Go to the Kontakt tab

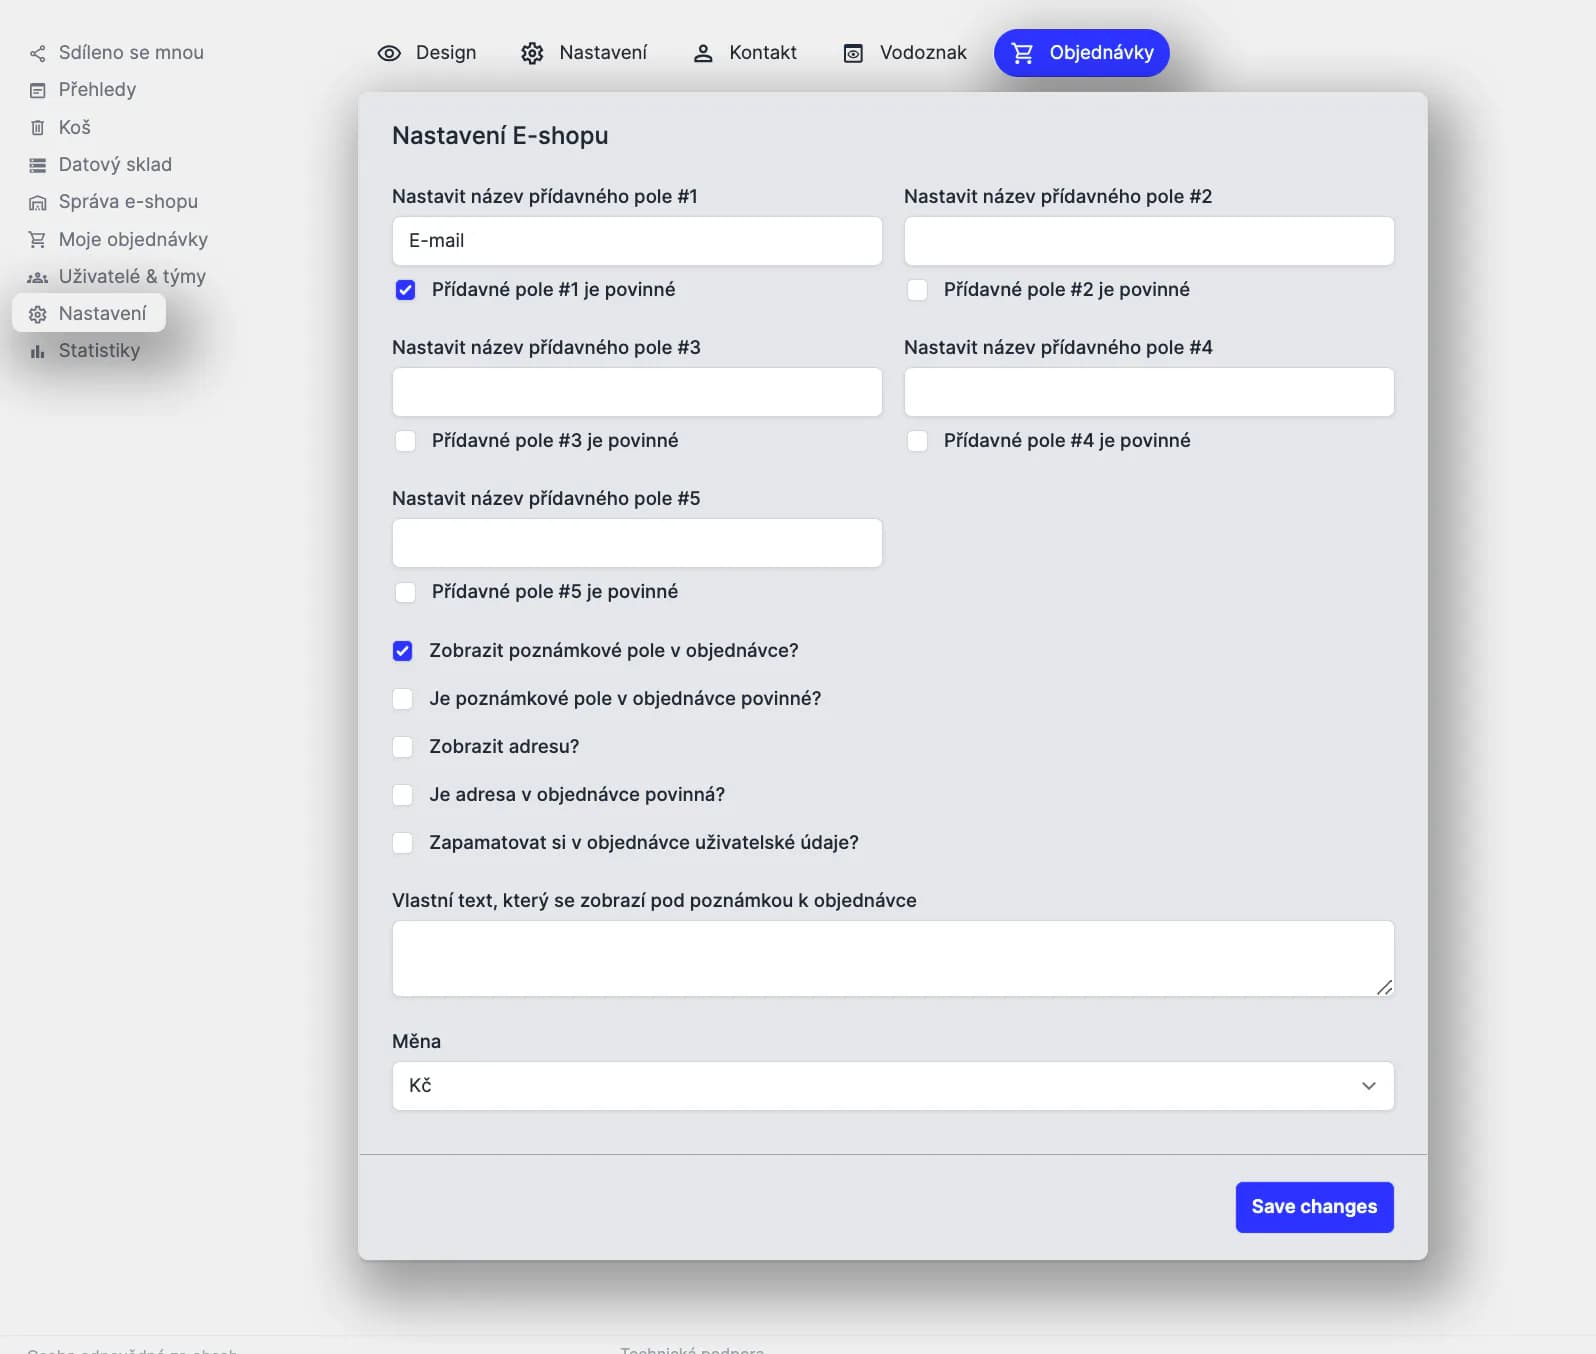[x=745, y=53]
